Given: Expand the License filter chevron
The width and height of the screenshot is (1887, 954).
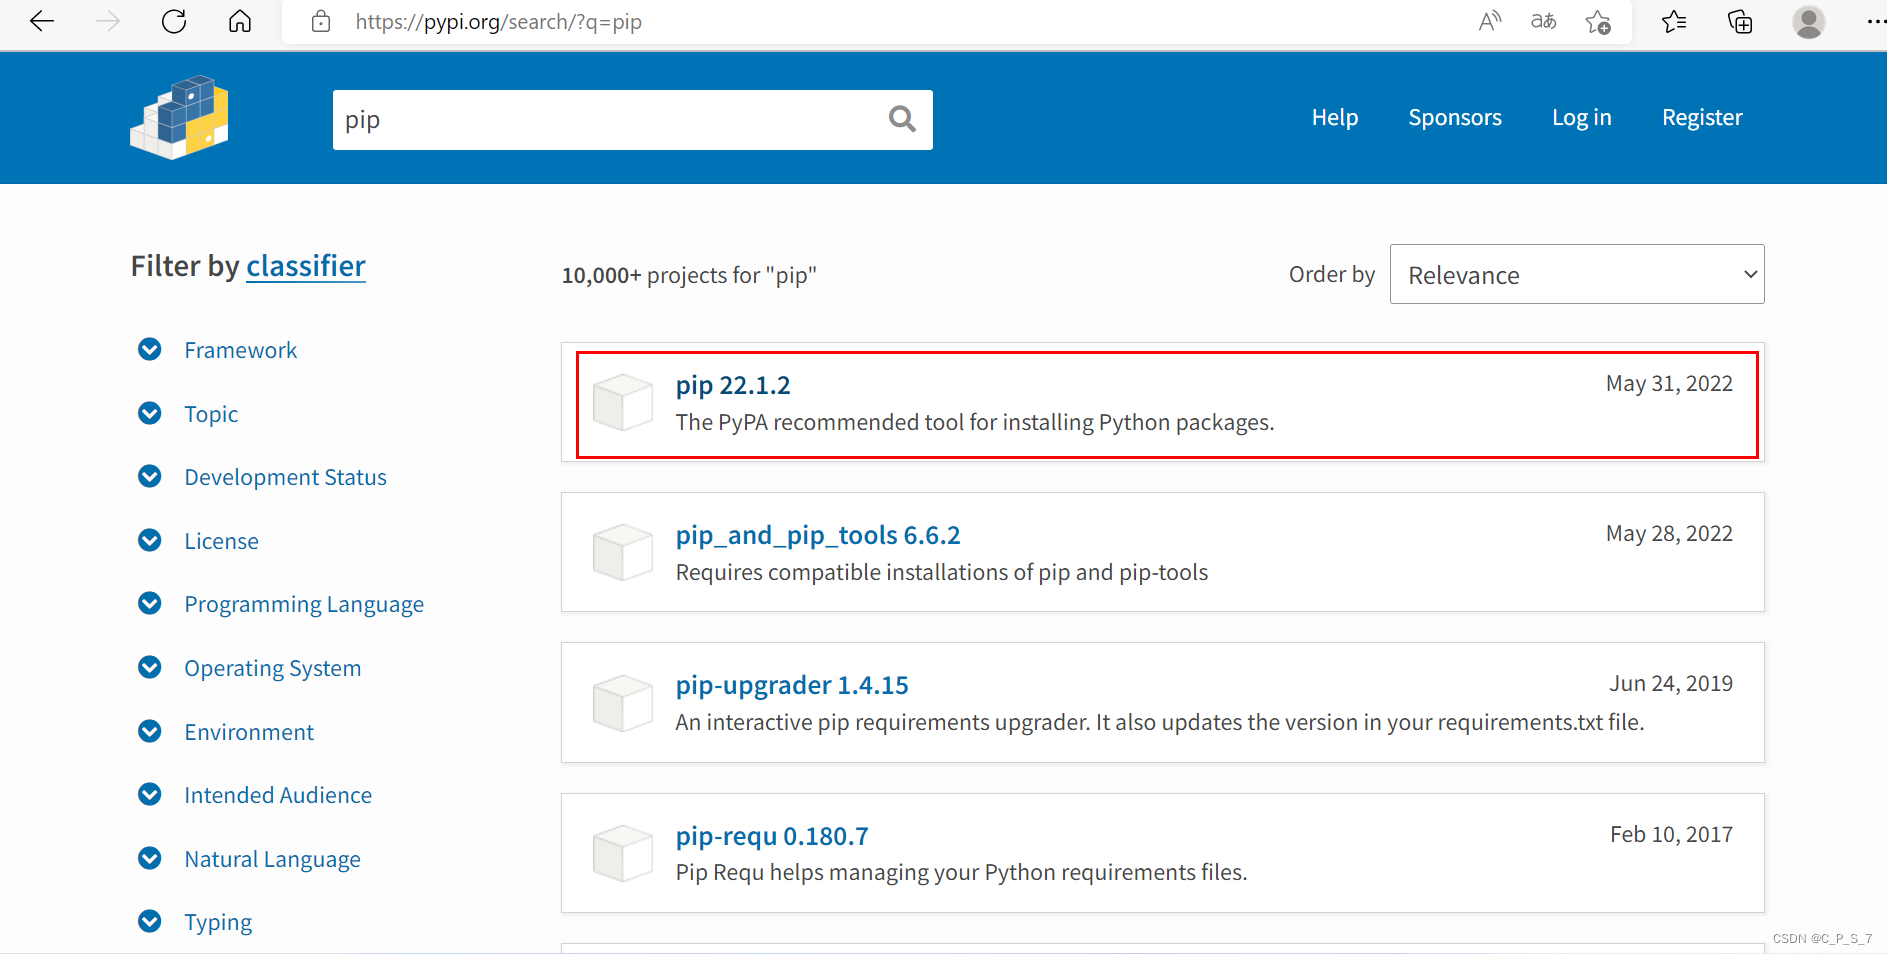Looking at the screenshot, I should (150, 540).
